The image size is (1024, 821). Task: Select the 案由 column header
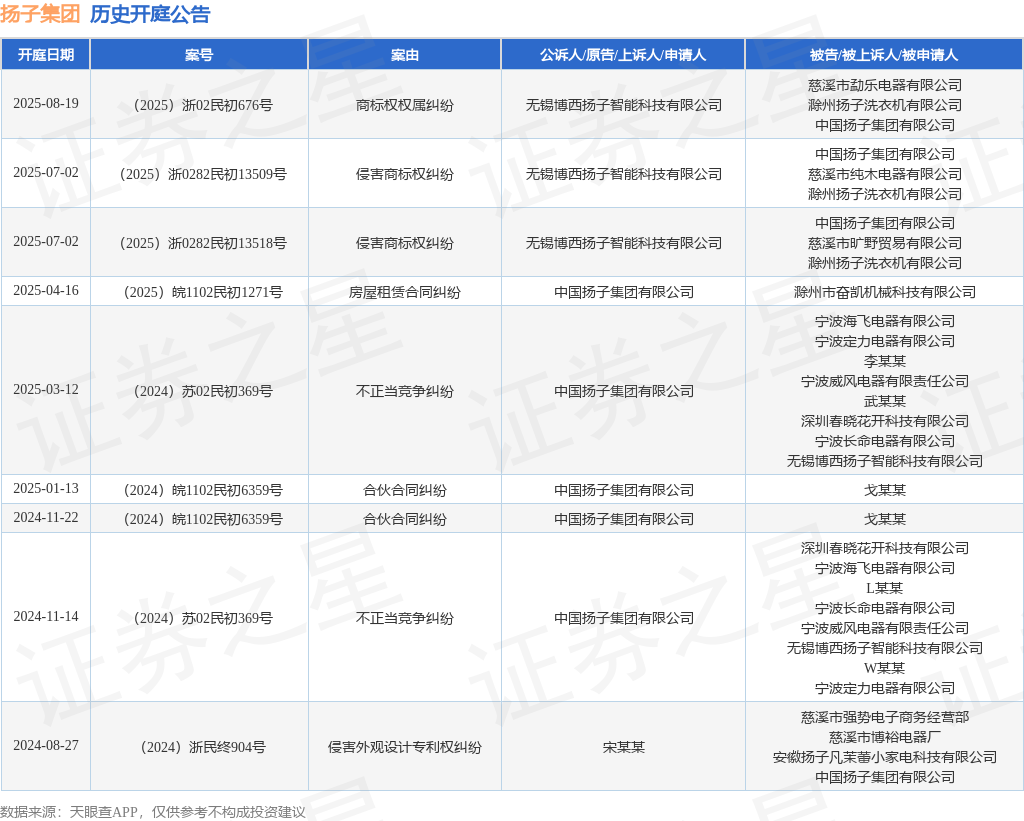point(405,55)
